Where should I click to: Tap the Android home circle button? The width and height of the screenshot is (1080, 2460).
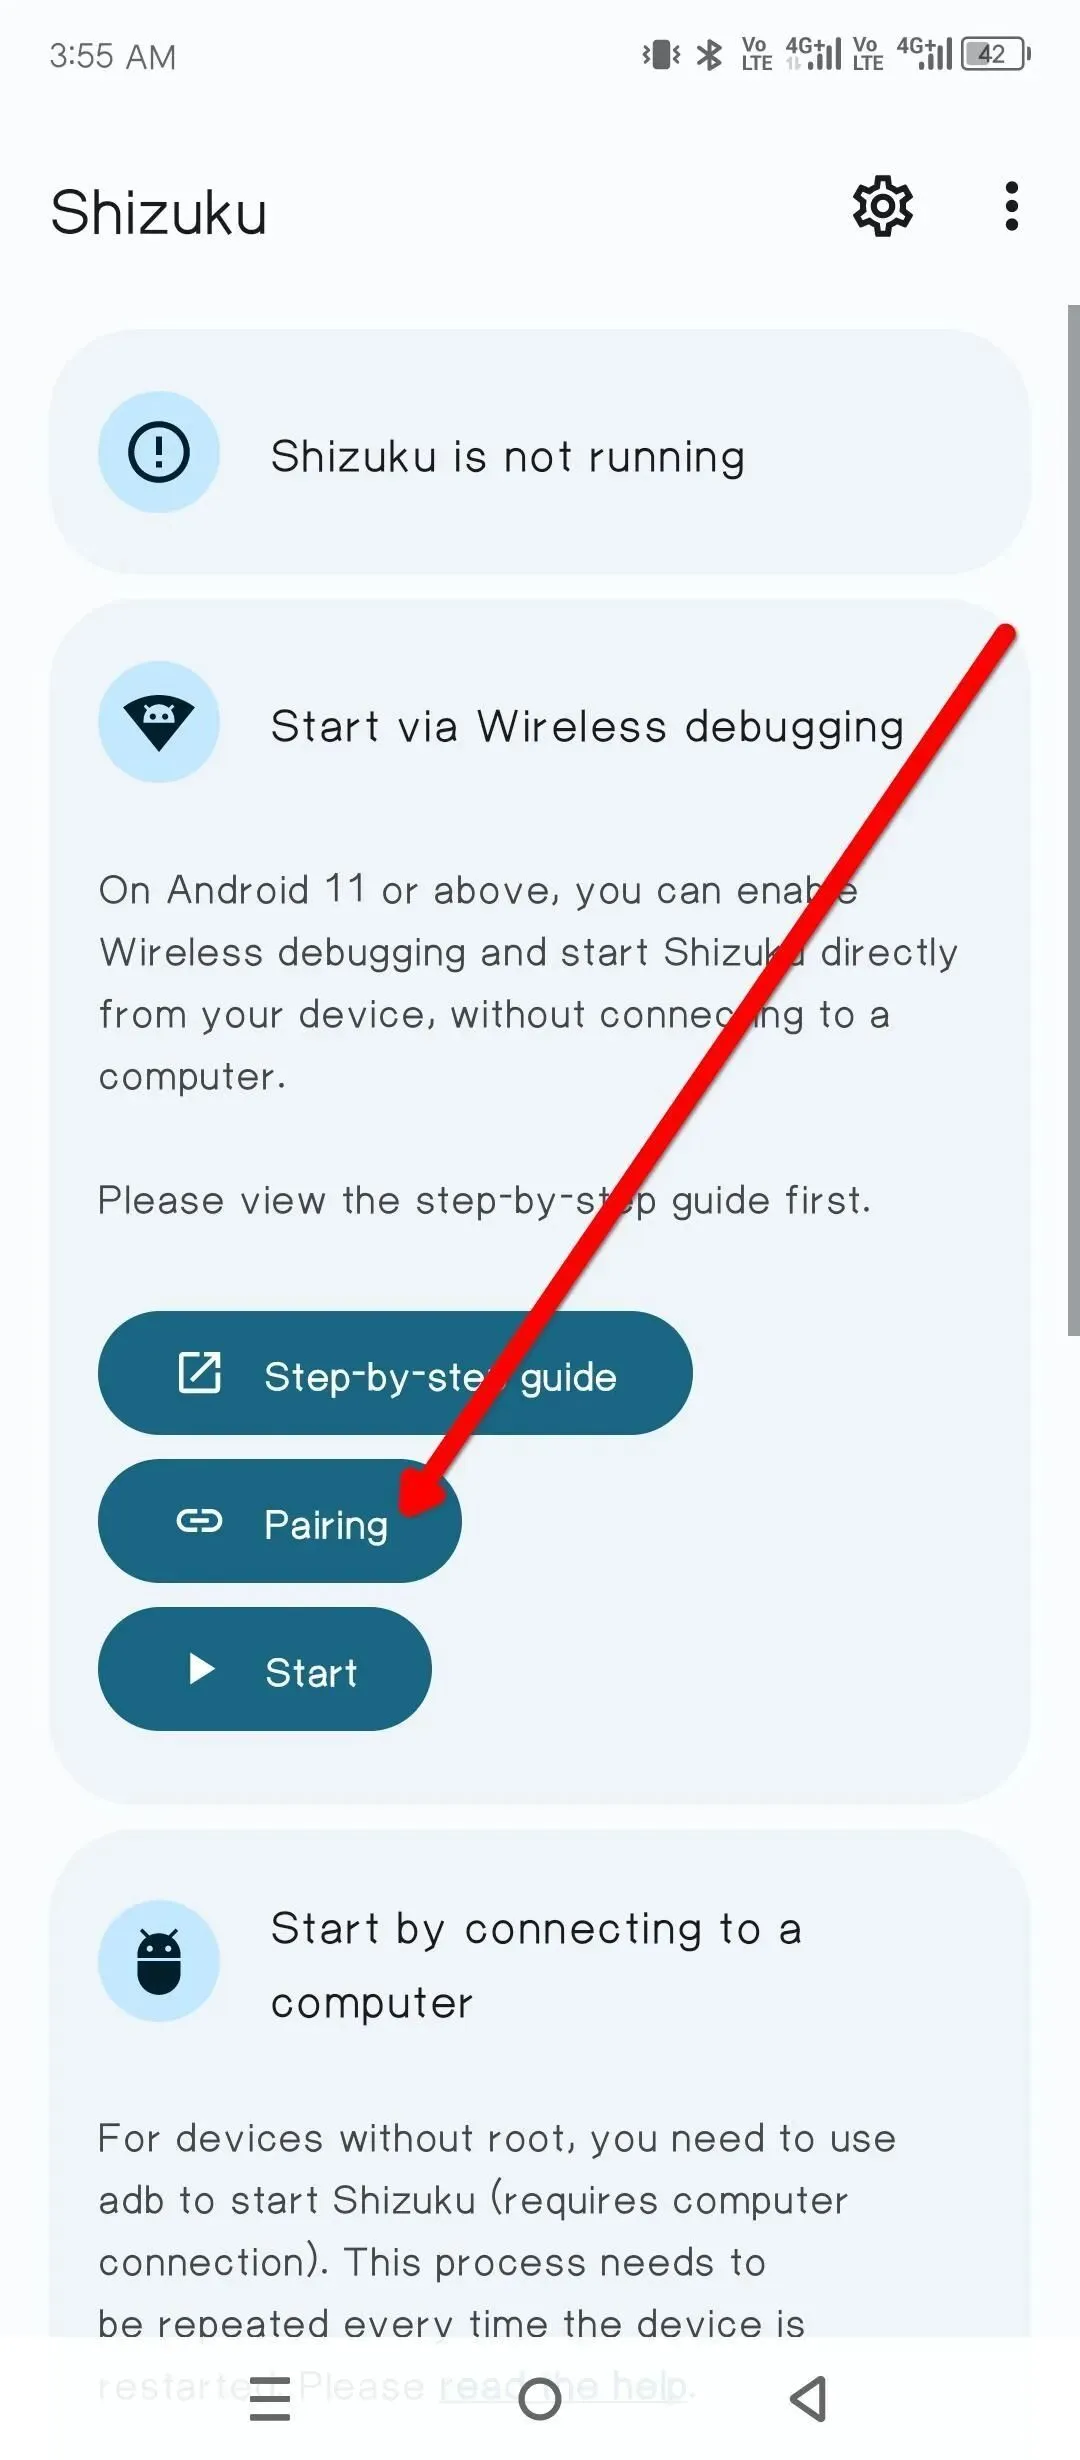540,2398
